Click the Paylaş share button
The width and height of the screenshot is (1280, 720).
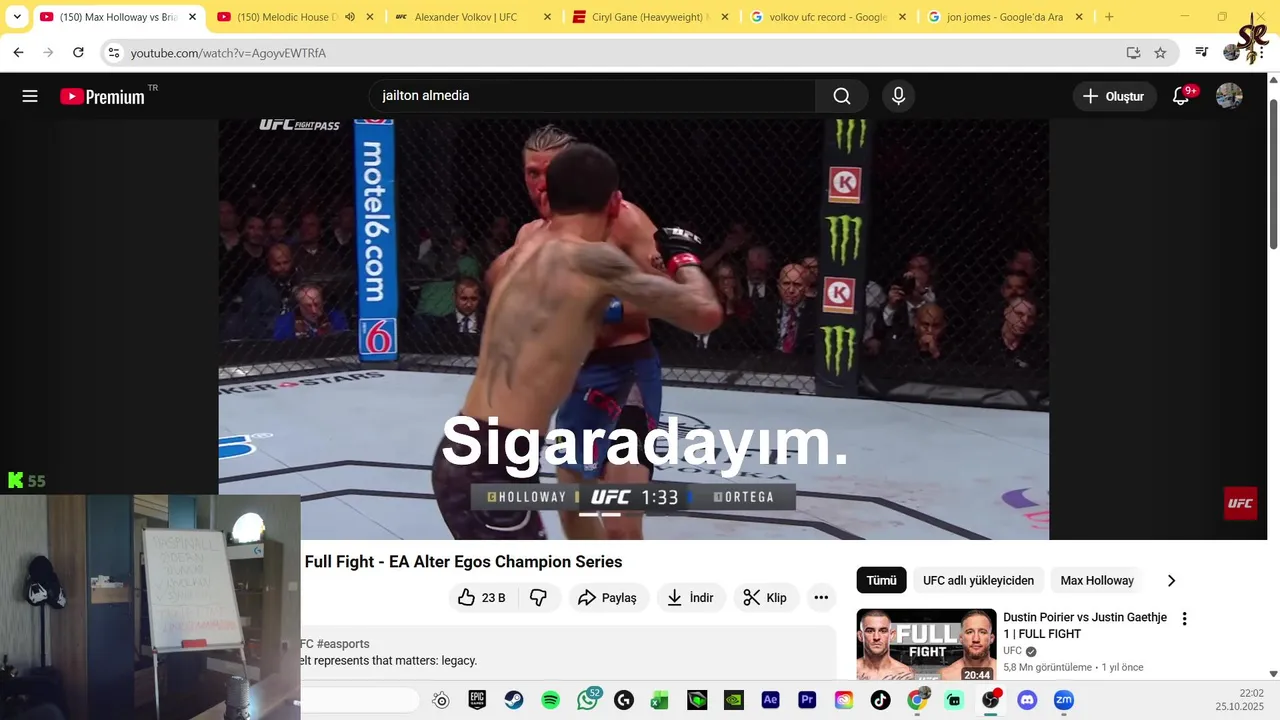pyautogui.click(x=609, y=598)
